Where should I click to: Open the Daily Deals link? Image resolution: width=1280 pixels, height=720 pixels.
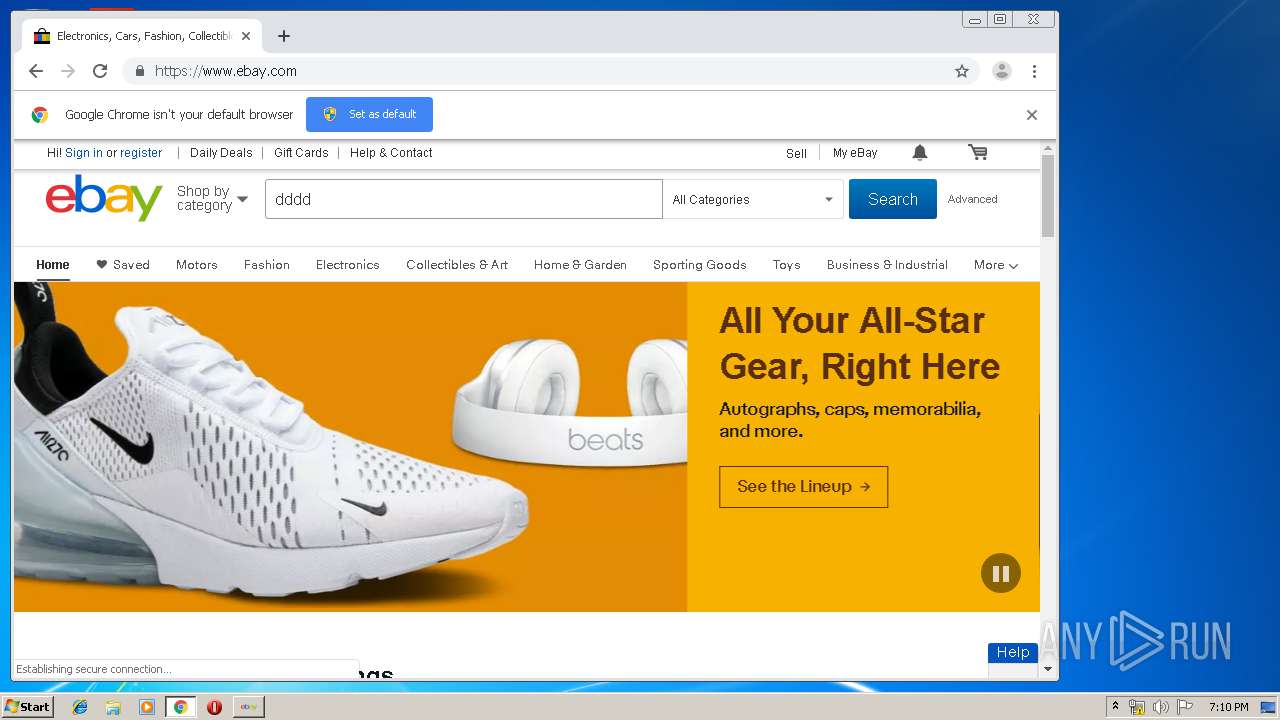pos(221,153)
